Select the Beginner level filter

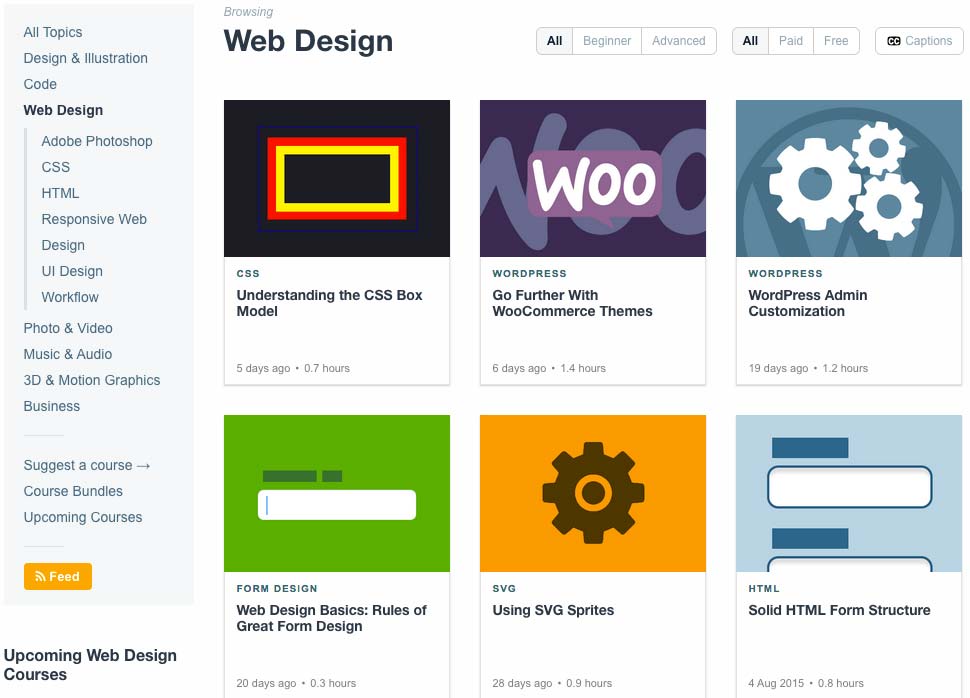[x=607, y=41]
